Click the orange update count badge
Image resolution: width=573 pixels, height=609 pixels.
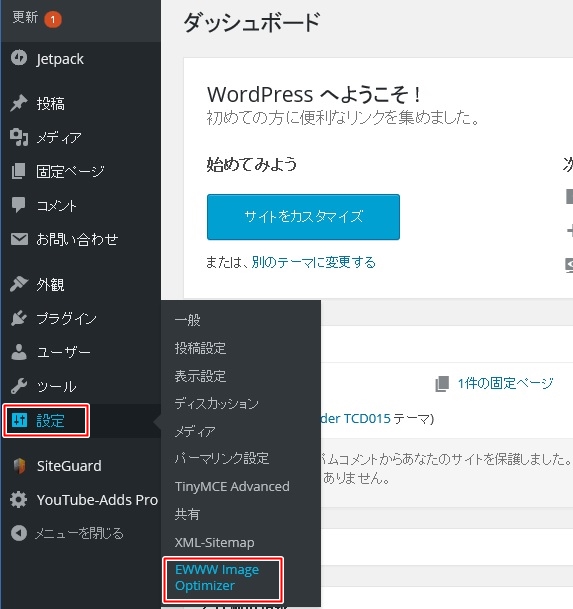click(x=53, y=19)
